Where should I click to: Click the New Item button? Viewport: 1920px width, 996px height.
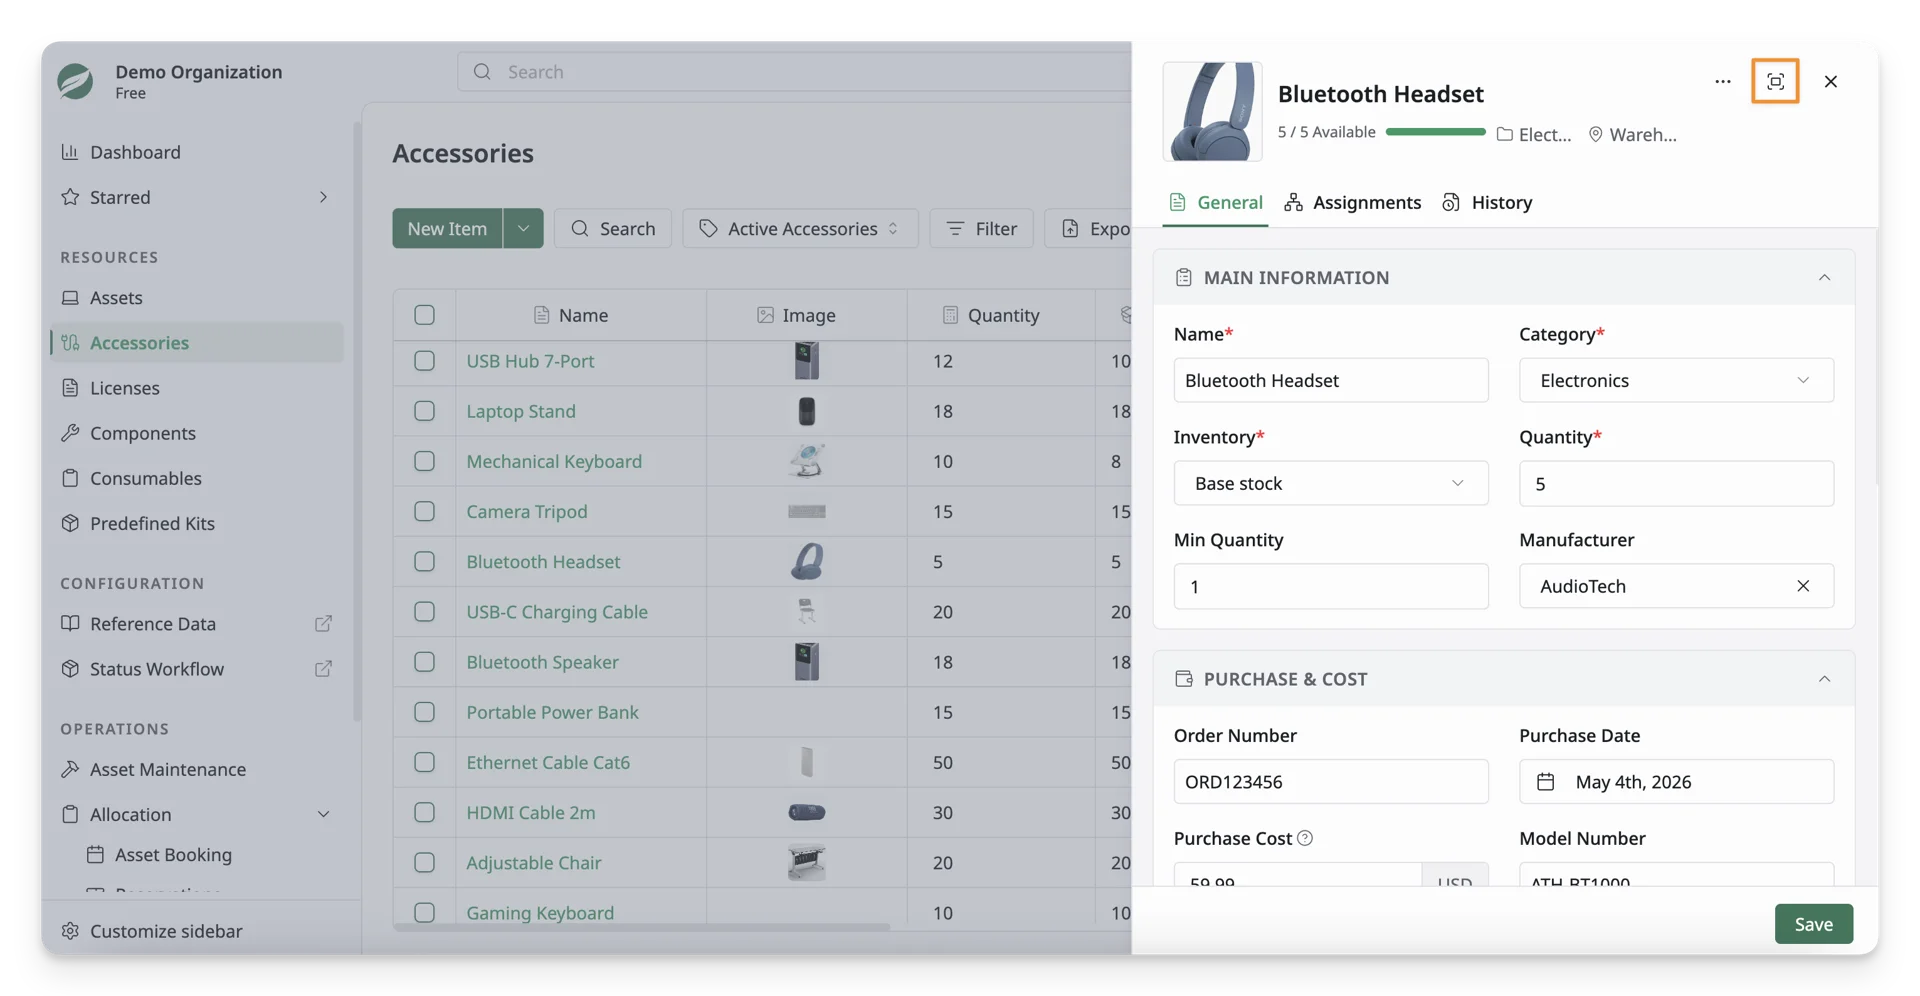(447, 228)
